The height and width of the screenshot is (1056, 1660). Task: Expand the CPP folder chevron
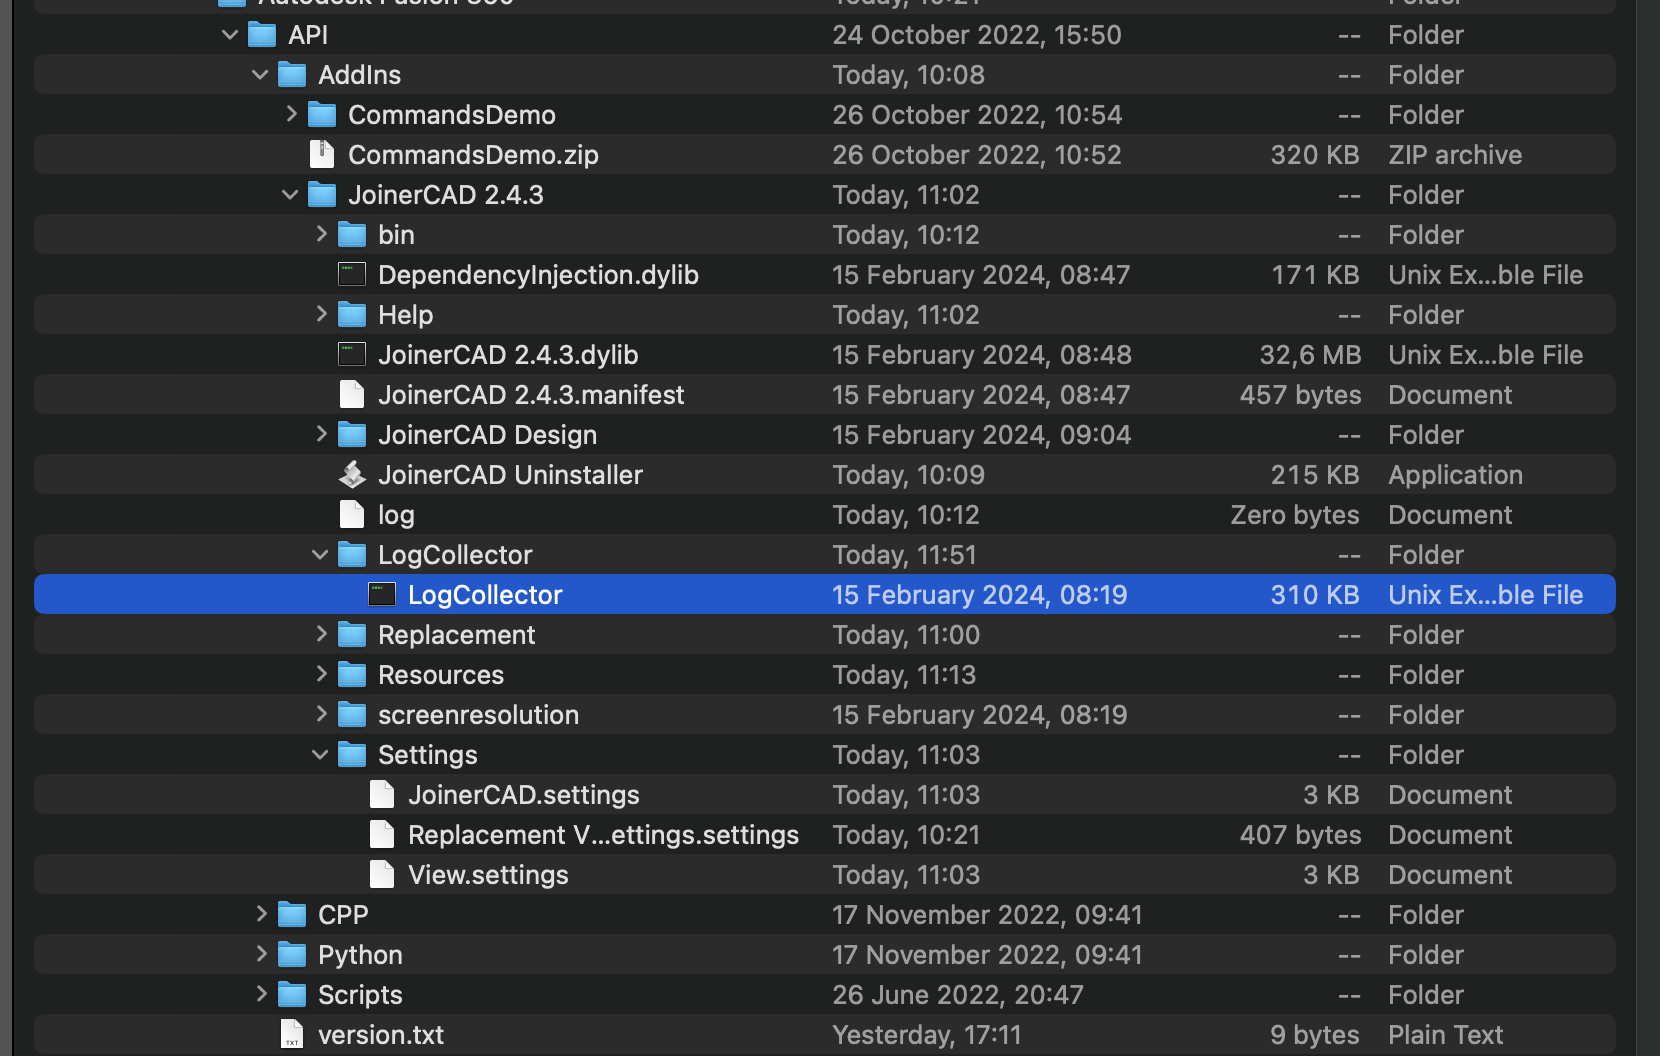point(261,914)
